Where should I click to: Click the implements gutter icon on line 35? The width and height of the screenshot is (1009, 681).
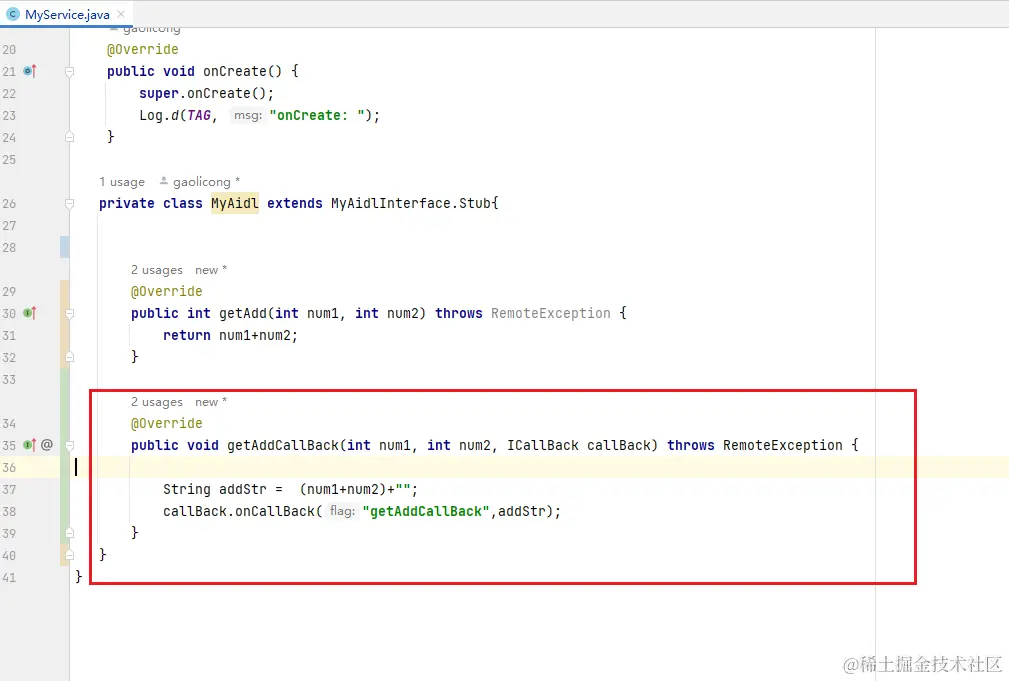coord(30,445)
